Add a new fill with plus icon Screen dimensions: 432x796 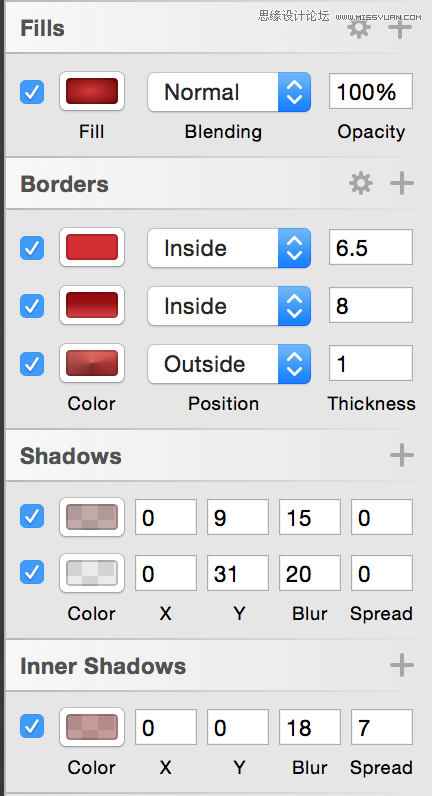[400, 27]
